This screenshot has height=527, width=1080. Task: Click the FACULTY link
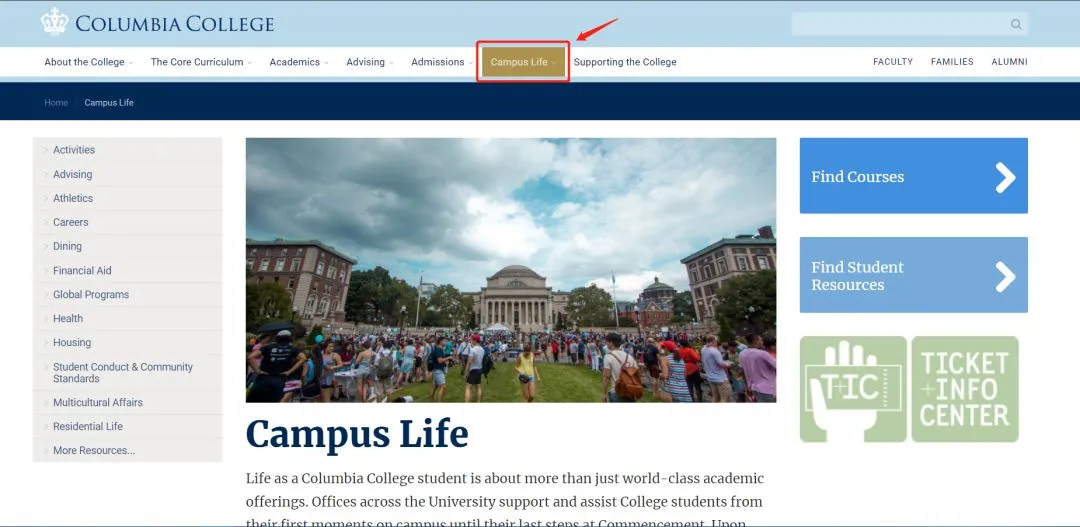pyautogui.click(x=893, y=62)
